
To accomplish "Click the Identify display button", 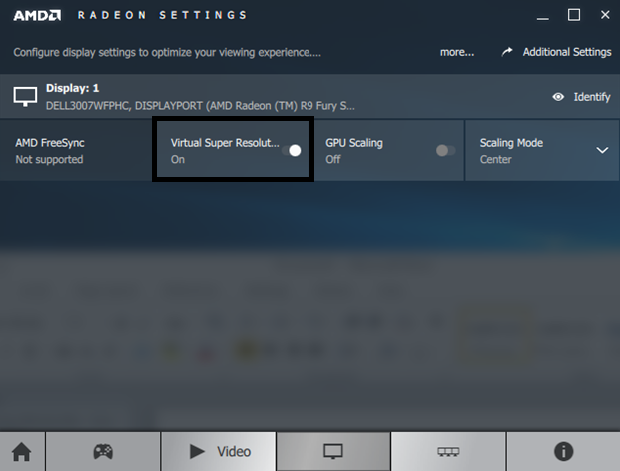I will [581, 97].
